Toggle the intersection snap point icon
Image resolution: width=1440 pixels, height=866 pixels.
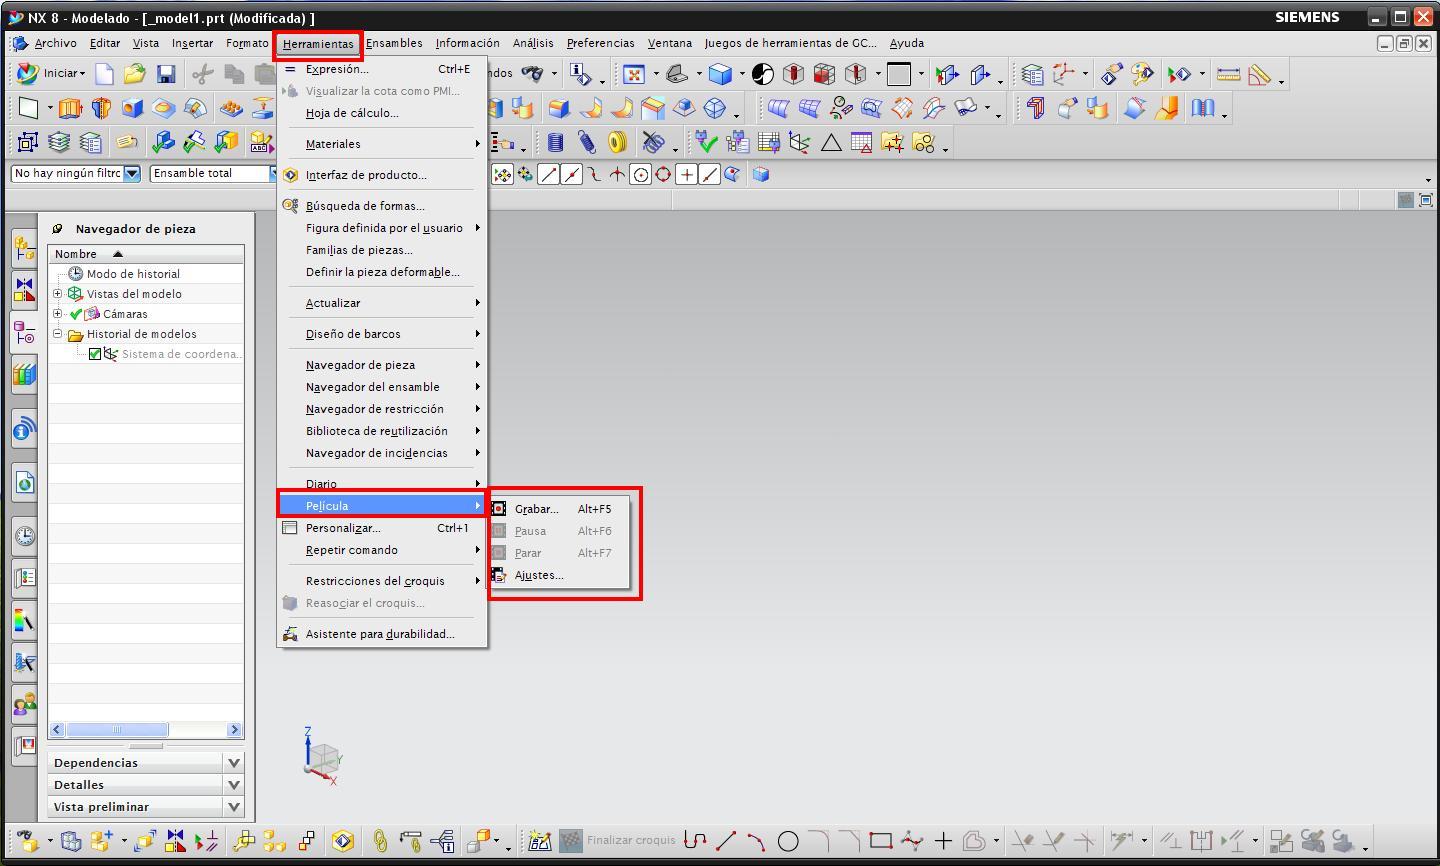click(617, 174)
